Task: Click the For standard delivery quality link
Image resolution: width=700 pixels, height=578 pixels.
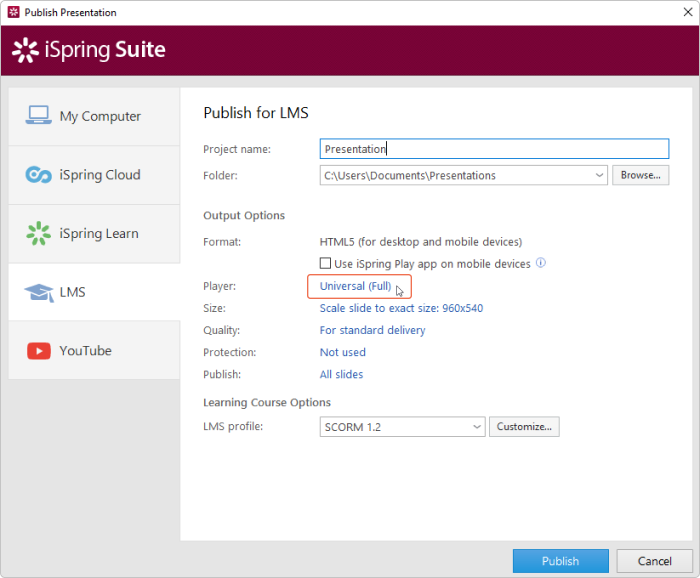Action: (372, 330)
